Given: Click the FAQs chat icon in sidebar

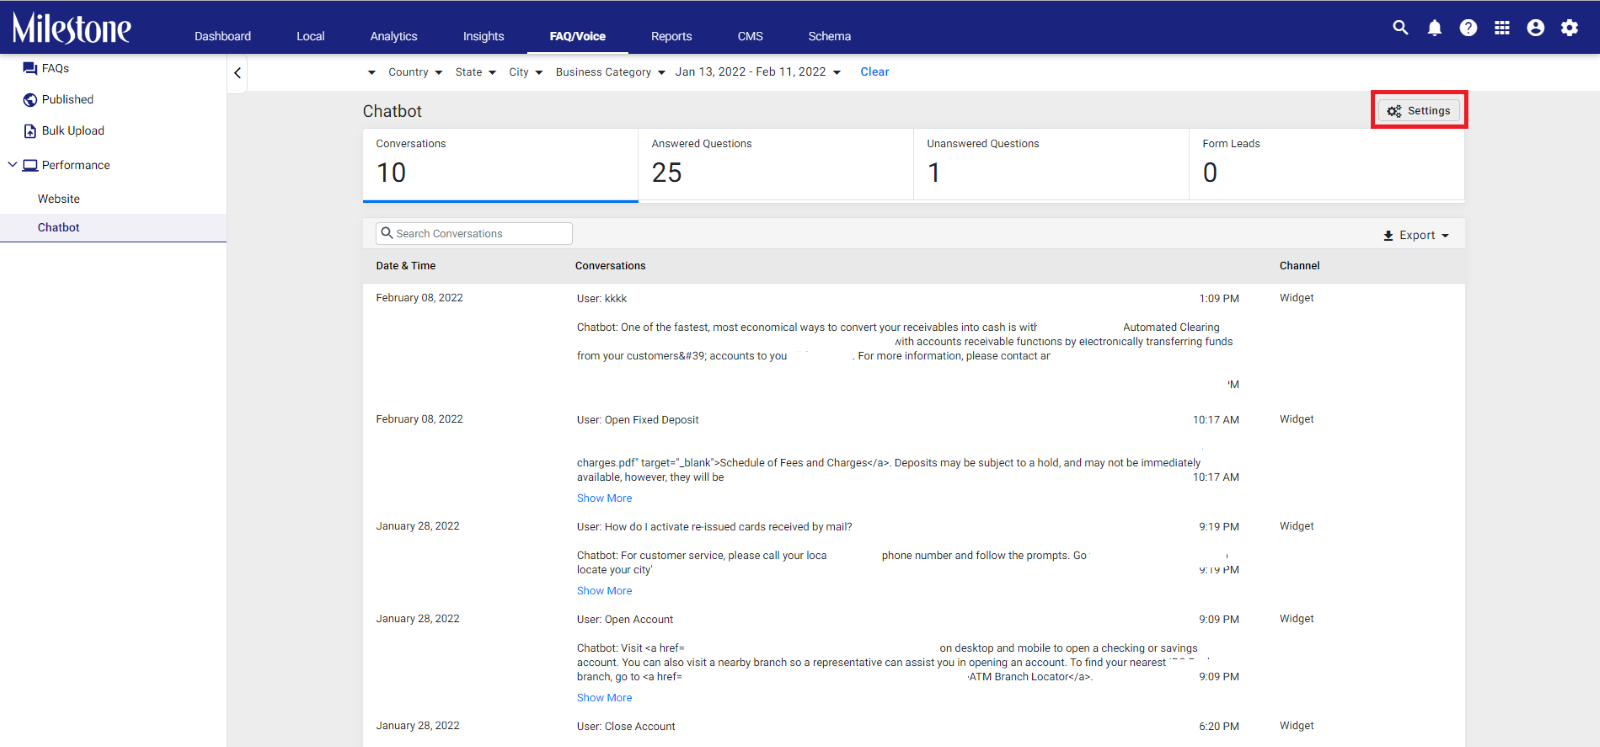Looking at the screenshot, I should 30,69.
